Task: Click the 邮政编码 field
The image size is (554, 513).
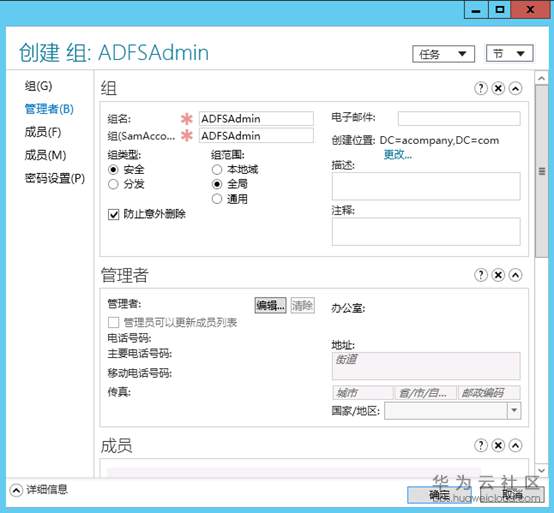Action: tap(489, 393)
